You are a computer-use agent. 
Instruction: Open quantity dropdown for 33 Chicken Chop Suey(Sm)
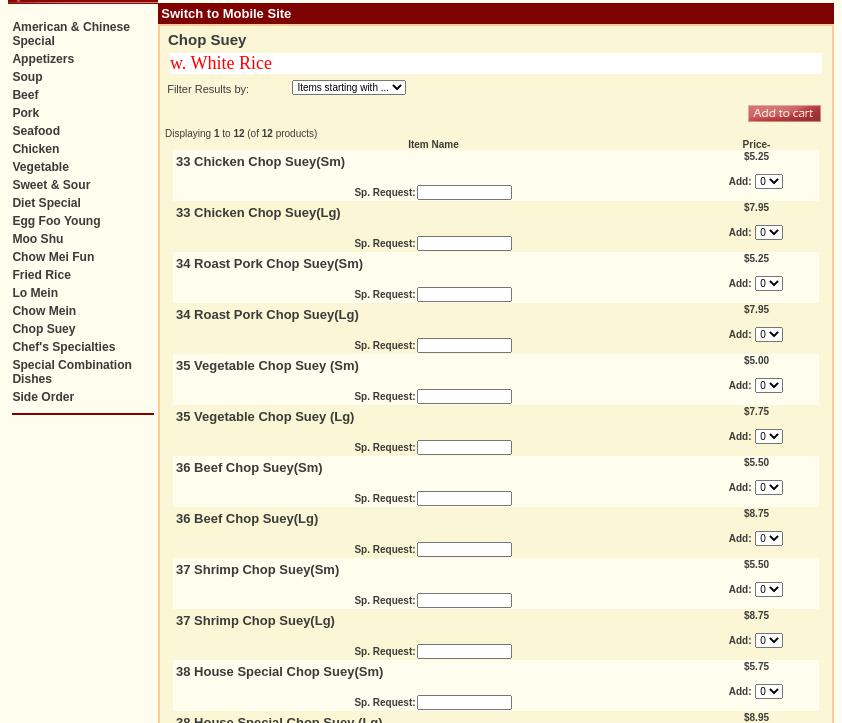point(768,182)
